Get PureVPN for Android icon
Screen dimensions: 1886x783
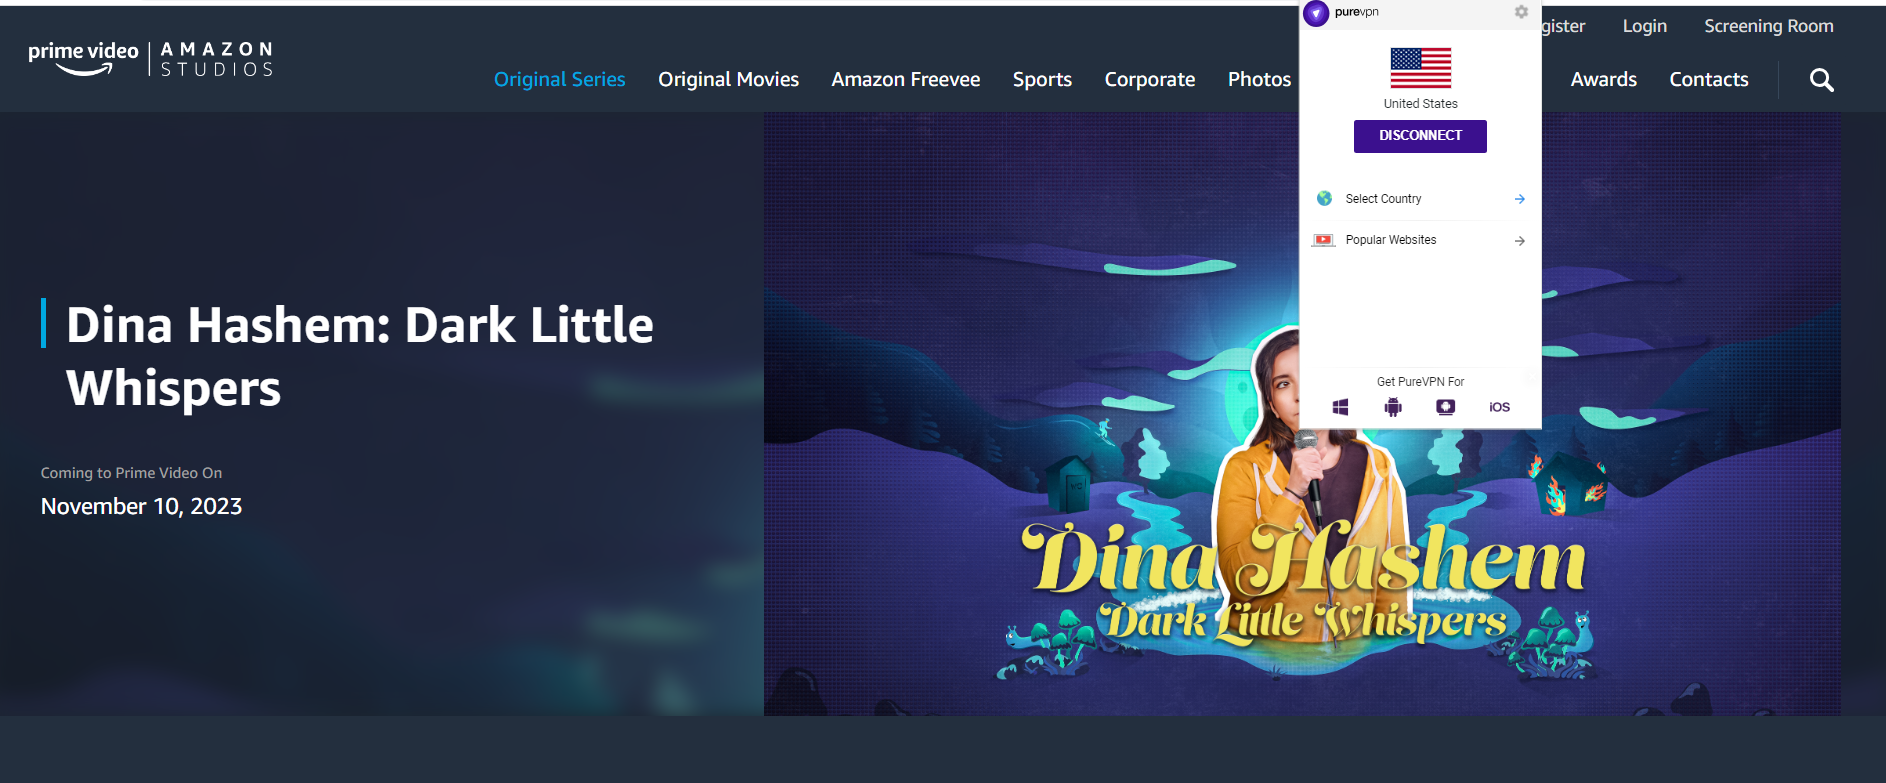(1393, 407)
